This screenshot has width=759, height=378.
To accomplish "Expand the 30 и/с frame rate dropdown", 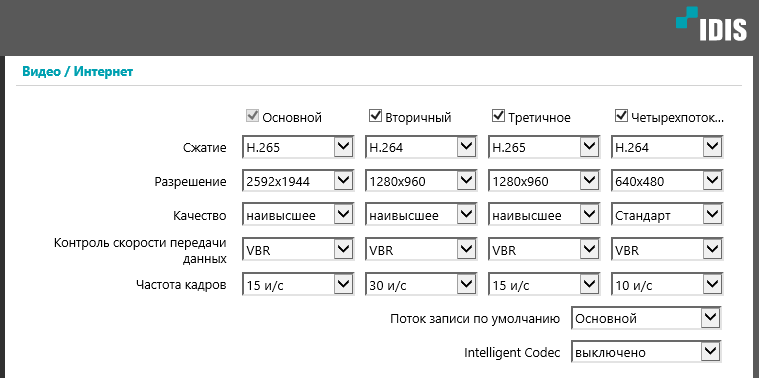I will (x=421, y=284).
